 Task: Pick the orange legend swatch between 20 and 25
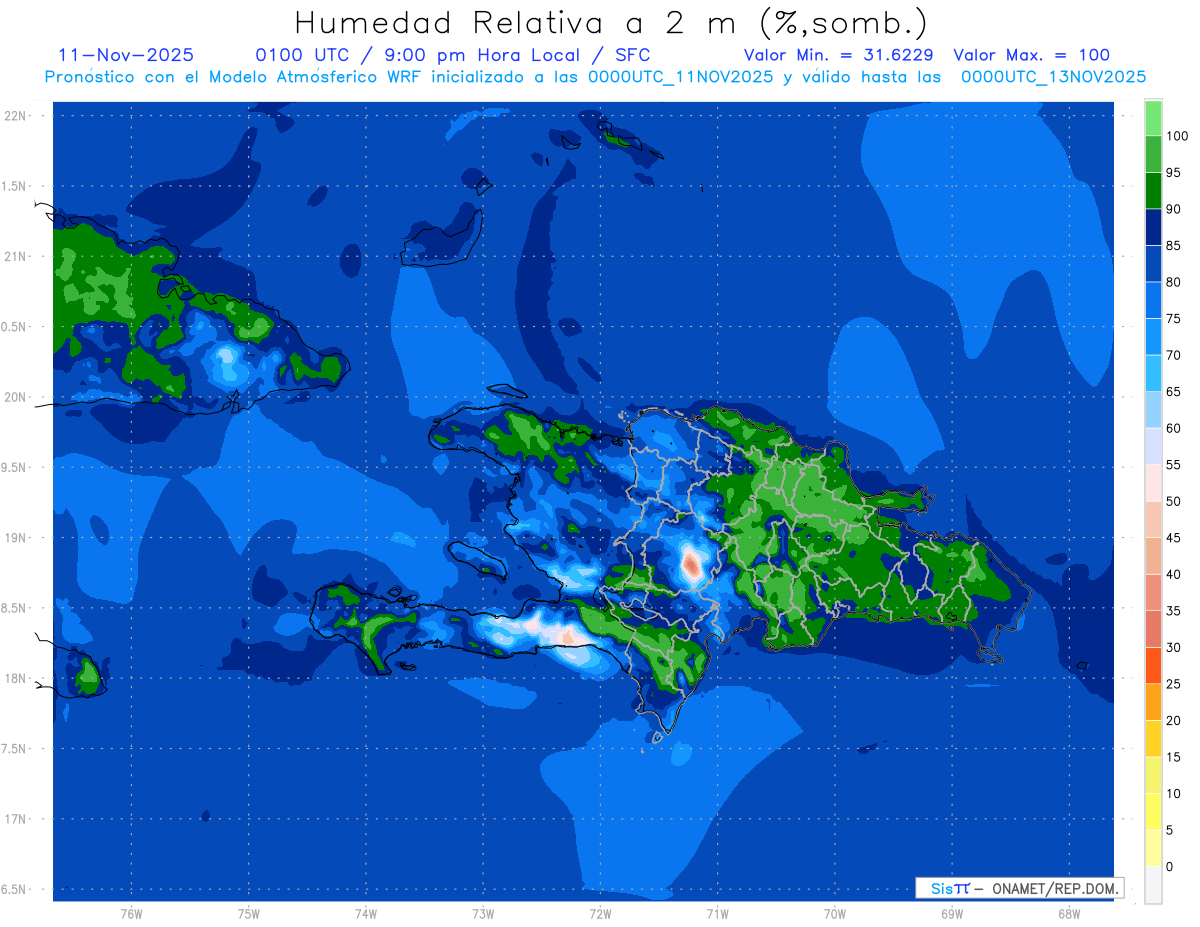(1153, 701)
